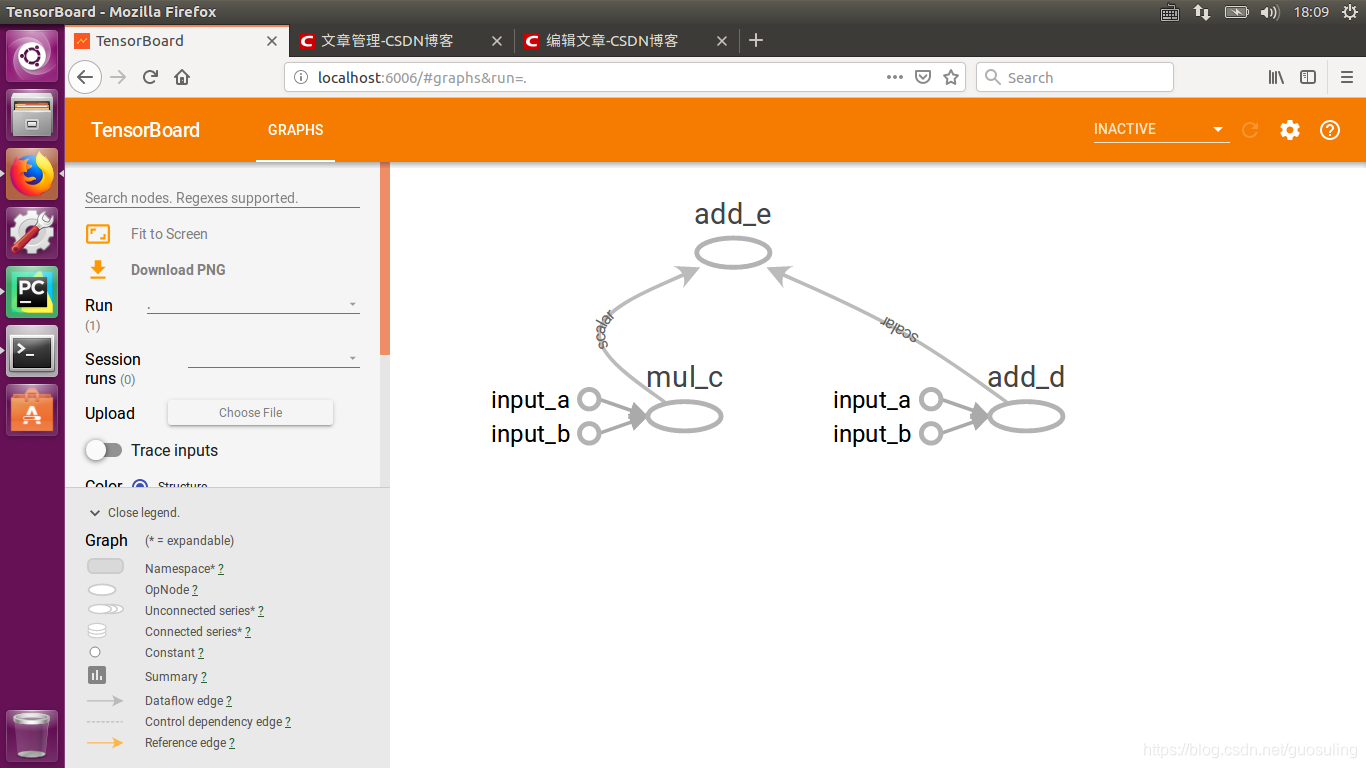This screenshot has height=768, width=1366.
Task: Reload the current page
Action: [x=150, y=77]
